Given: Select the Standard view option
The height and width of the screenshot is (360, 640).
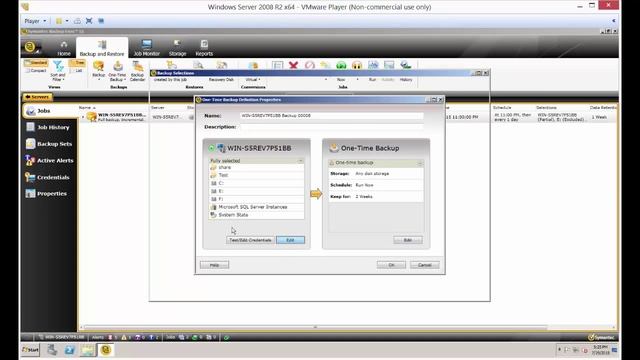Looking at the screenshot, I should click(x=36, y=63).
